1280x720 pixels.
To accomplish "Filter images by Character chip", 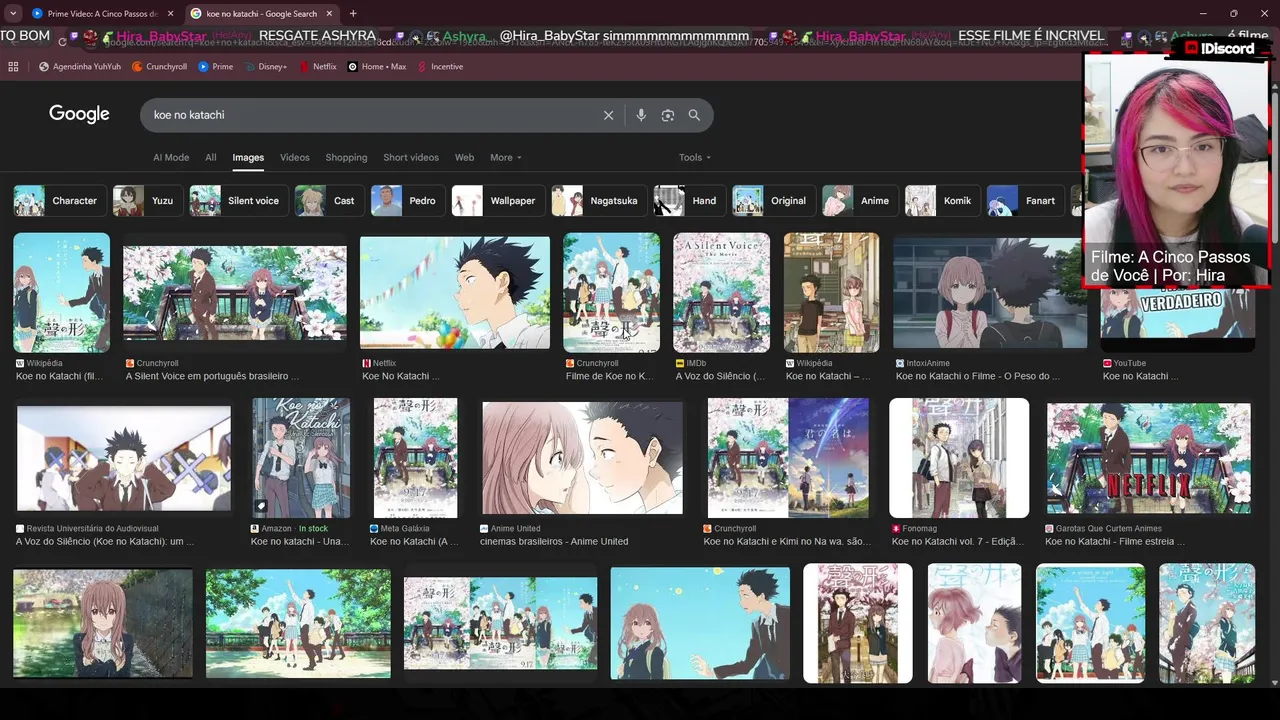I will (59, 201).
